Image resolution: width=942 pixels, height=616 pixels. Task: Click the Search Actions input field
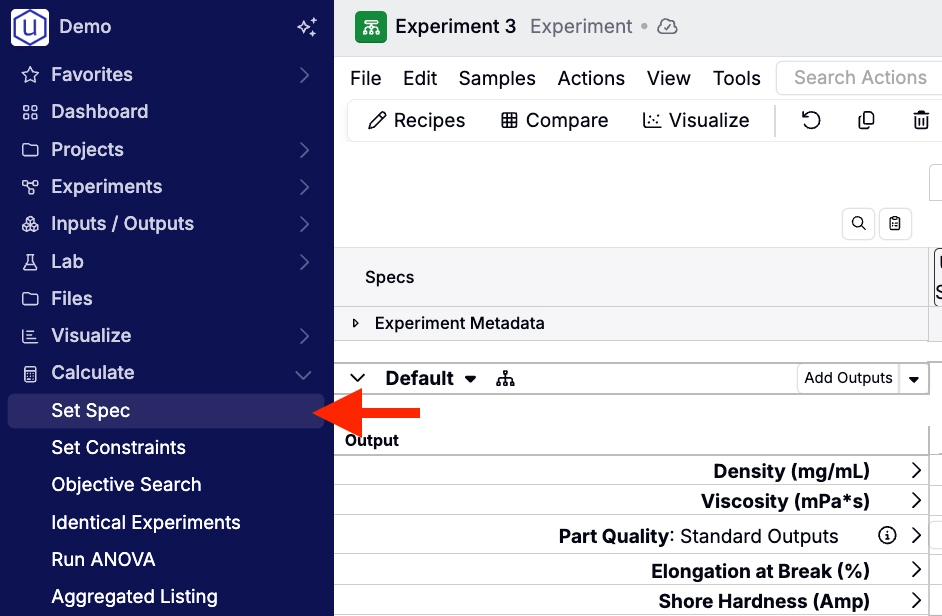pos(860,78)
